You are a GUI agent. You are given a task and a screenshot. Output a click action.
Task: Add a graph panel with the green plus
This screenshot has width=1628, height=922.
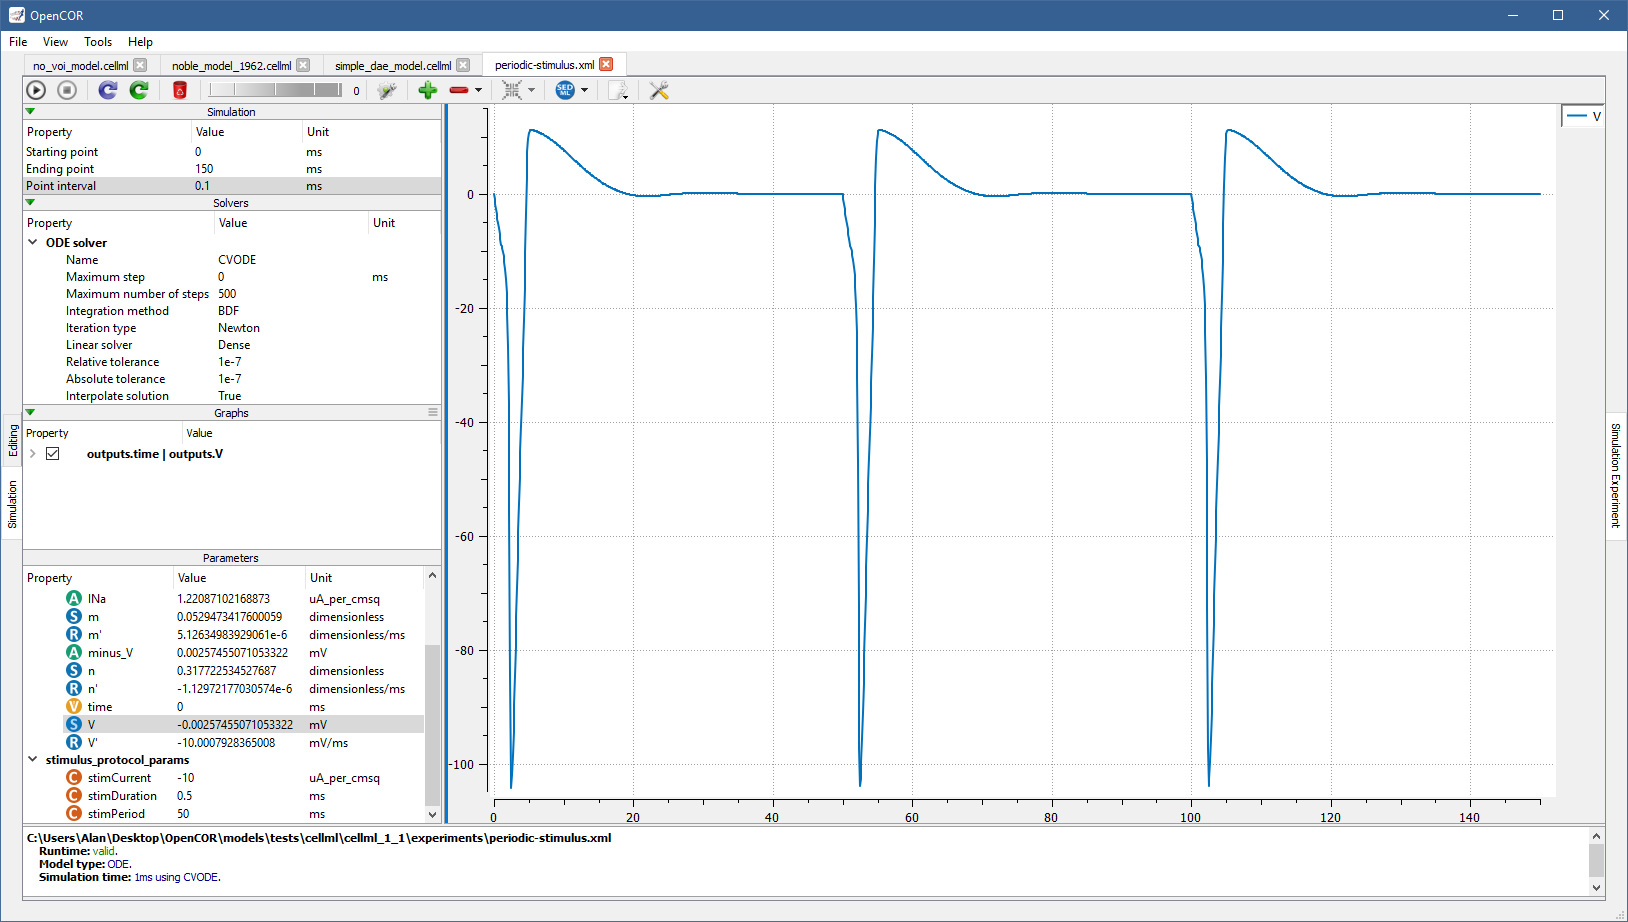point(428,90)
